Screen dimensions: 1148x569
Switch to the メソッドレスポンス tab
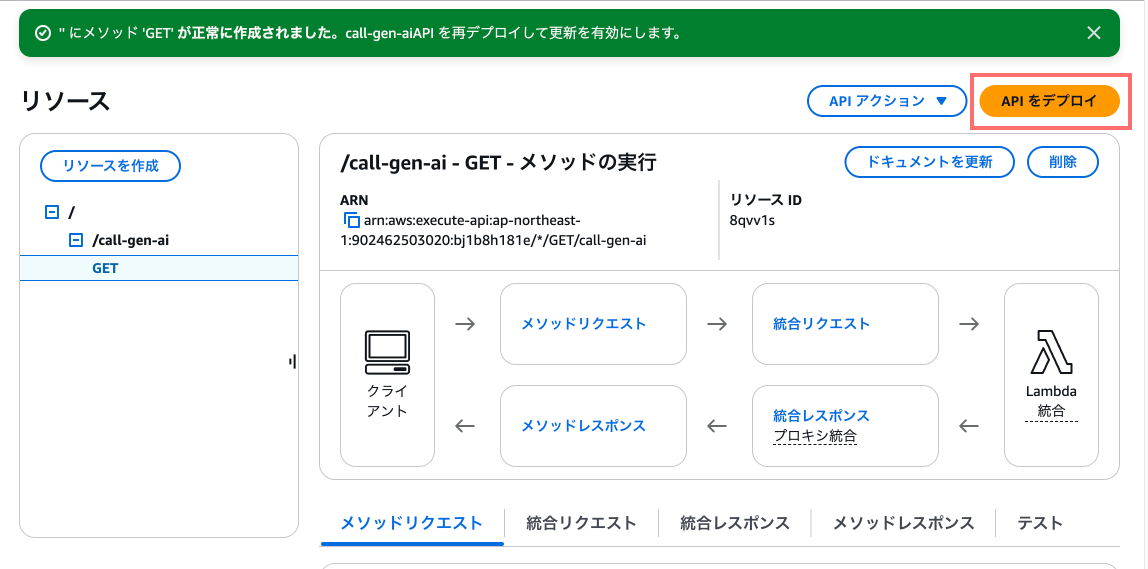[903, 523]
